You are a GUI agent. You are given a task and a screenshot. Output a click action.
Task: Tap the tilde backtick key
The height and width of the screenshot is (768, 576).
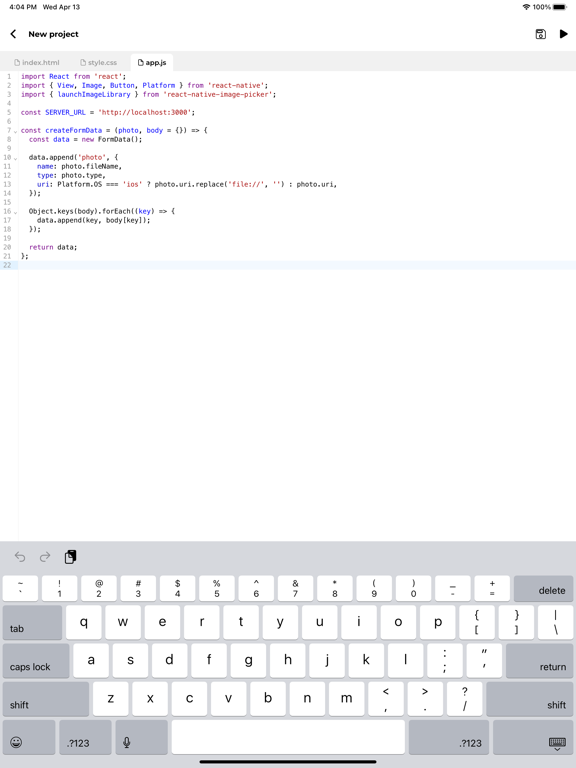coord(20,588)
